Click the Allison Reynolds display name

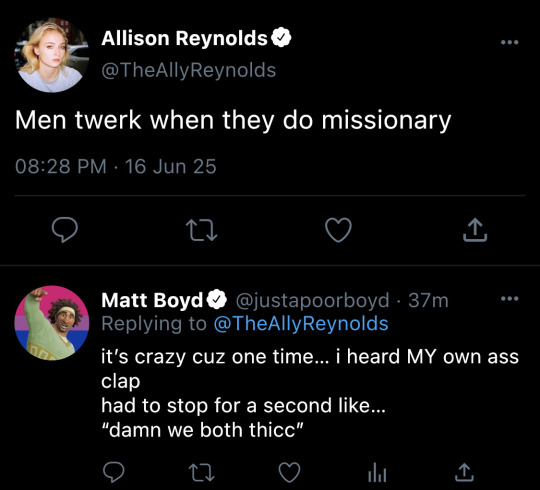184,38
